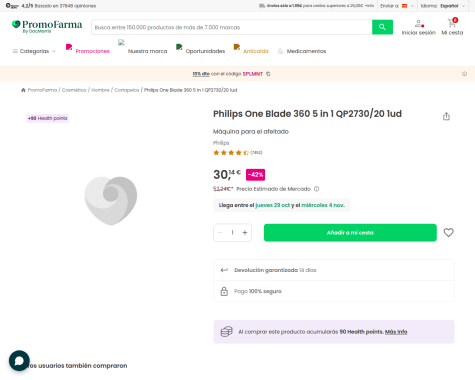475x380 pixels.
Task: Open the Iniciar sesión account icon
Action: (x=419, y=24)
